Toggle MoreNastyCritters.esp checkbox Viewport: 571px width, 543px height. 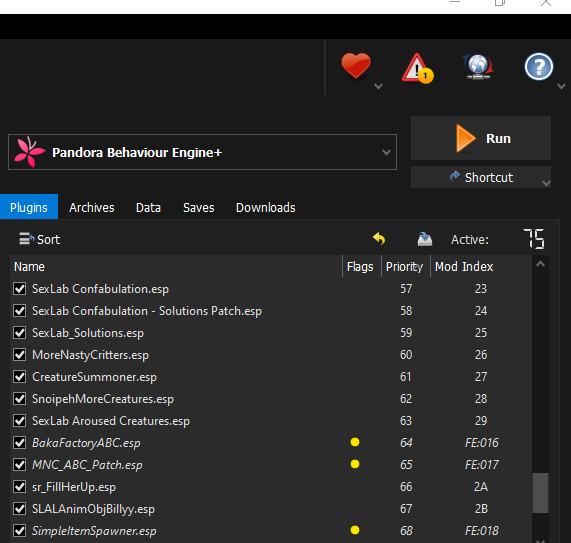pyautogui.click(x=19, y=355)
